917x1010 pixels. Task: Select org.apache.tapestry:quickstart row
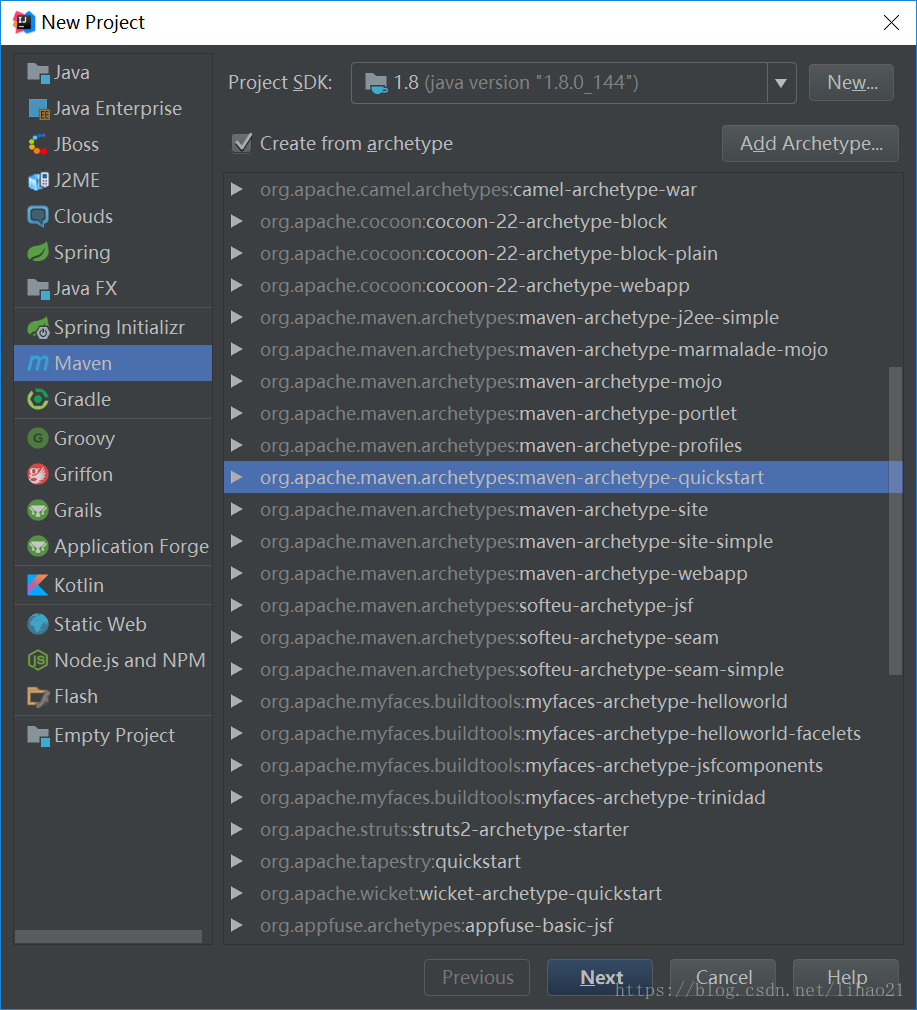point(563,861)
